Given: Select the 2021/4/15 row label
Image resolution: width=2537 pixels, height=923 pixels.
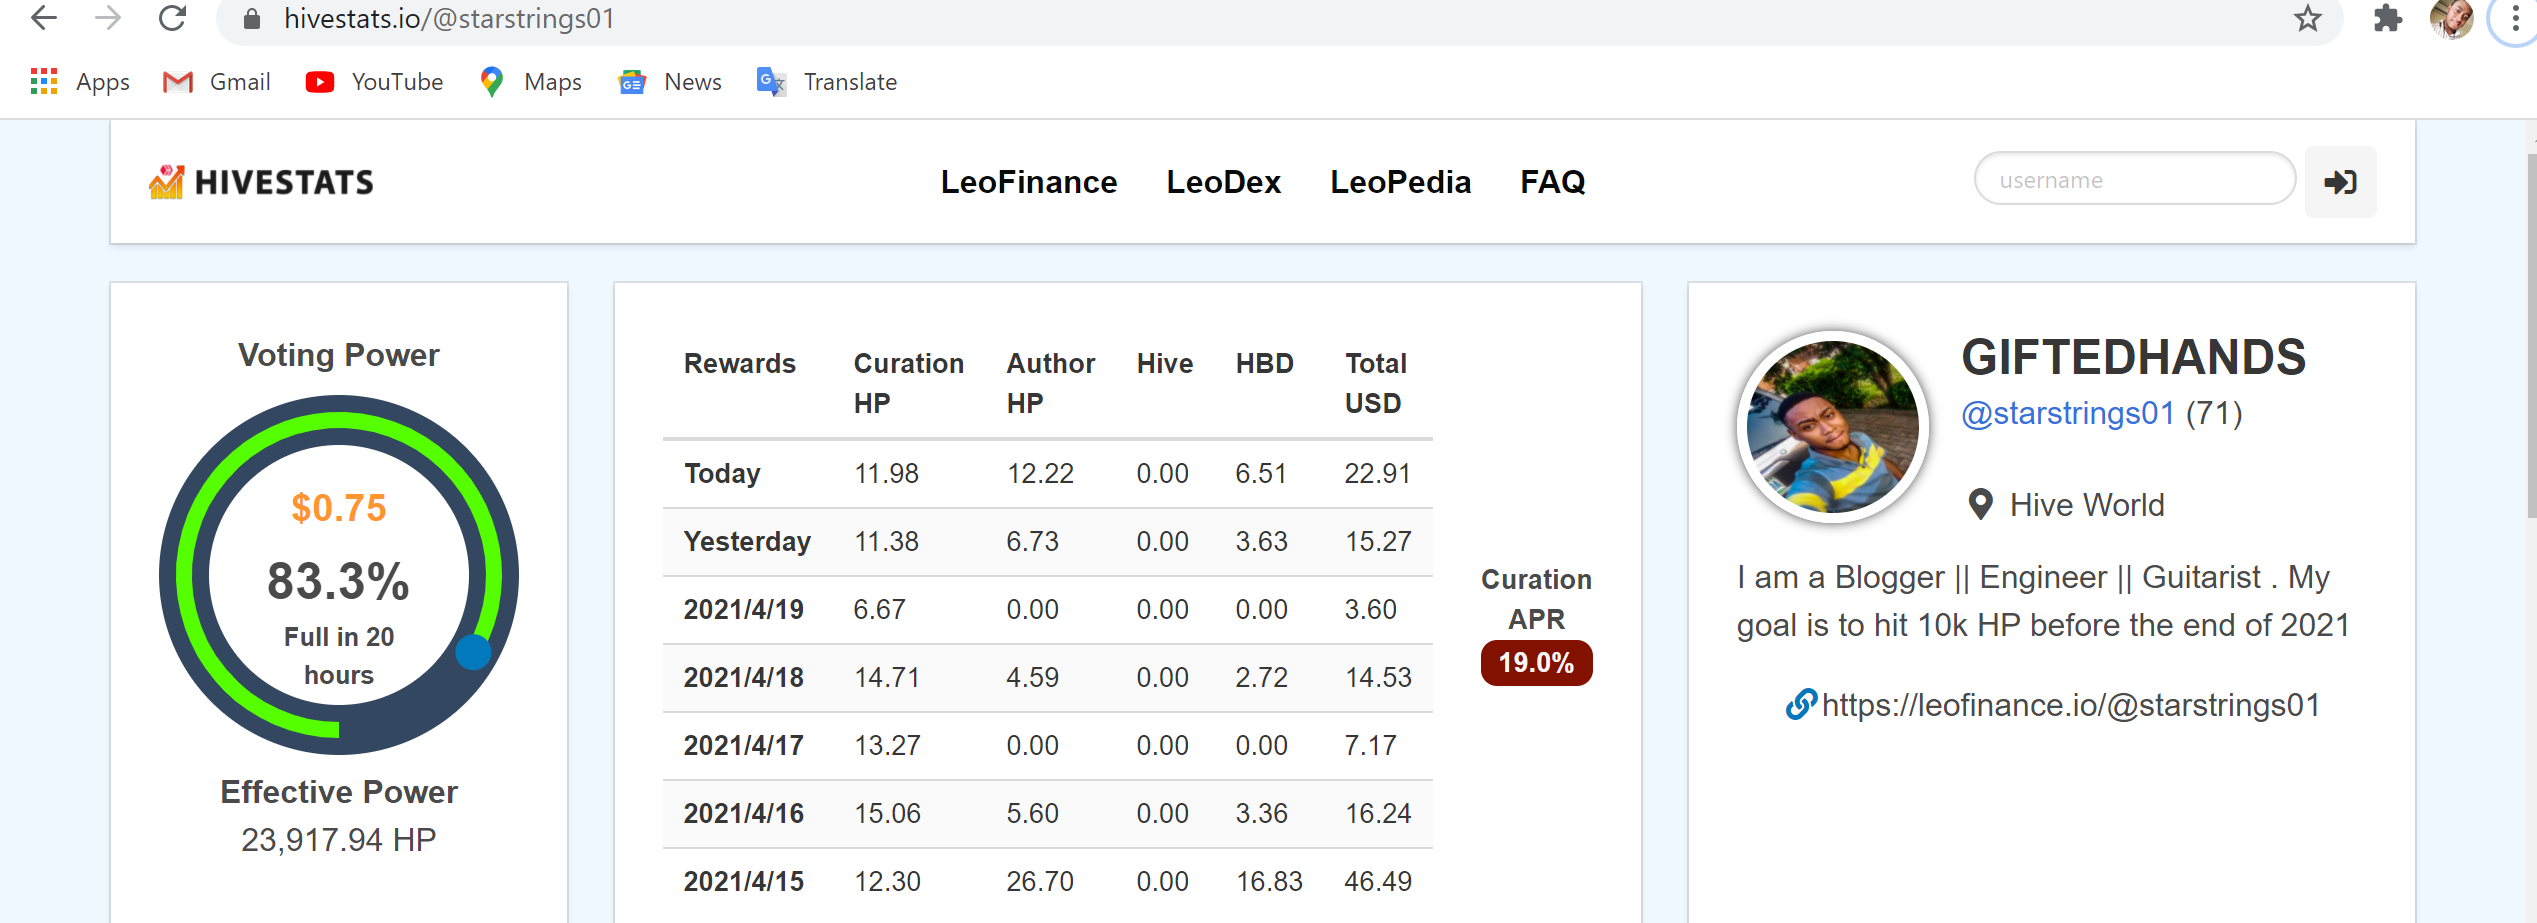Looking at the screenshot, I should click(744, 882).
